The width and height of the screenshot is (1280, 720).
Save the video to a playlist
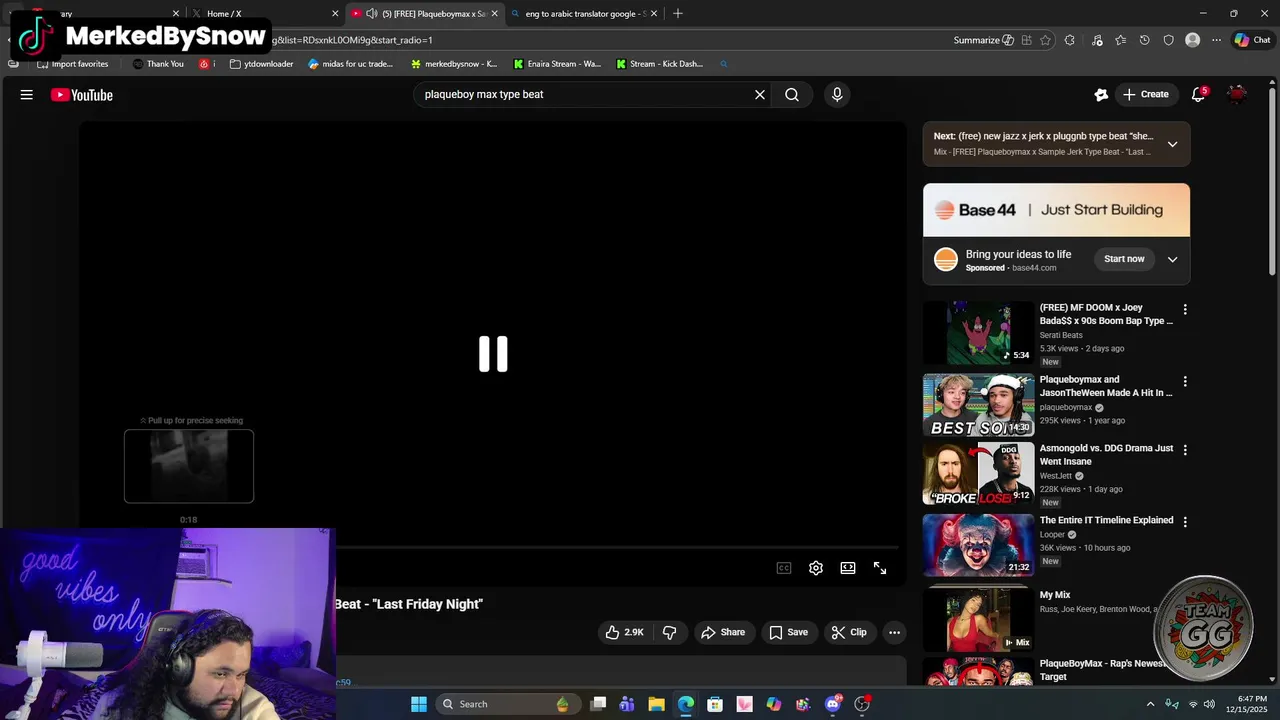(788, 632)
